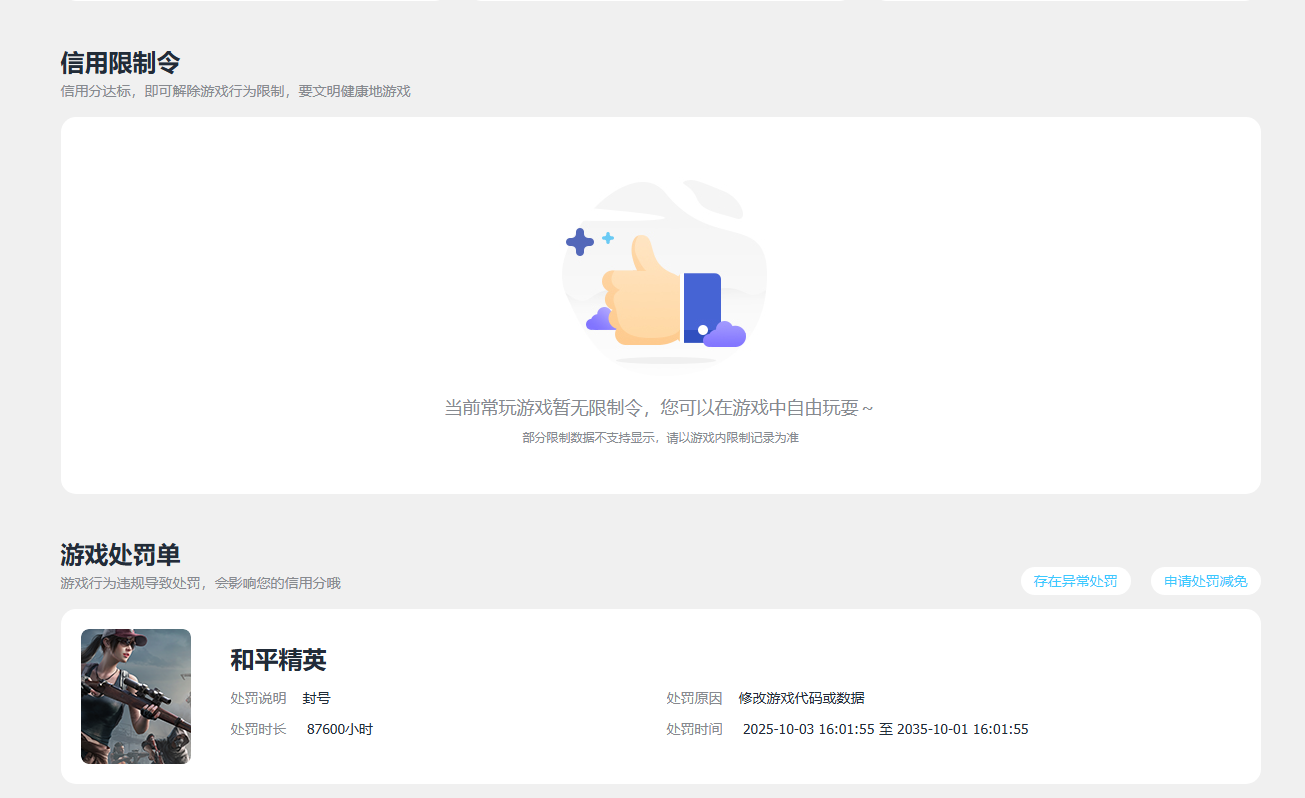The height and width of the screenshot is (798, 1305).
Task: Click the 处罚时间 label
Action: click(694, 729)
